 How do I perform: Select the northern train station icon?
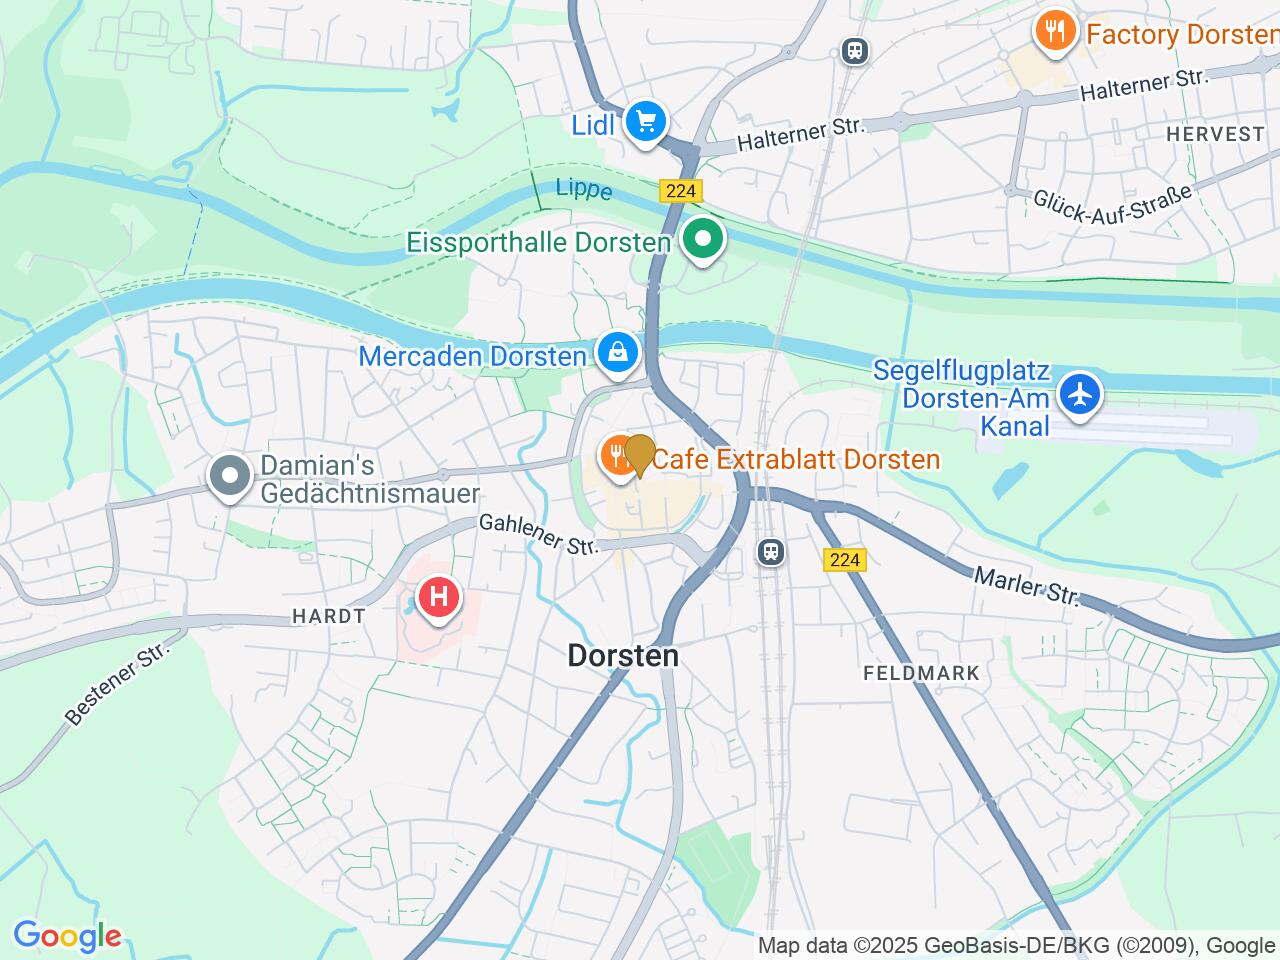(854, 50)
